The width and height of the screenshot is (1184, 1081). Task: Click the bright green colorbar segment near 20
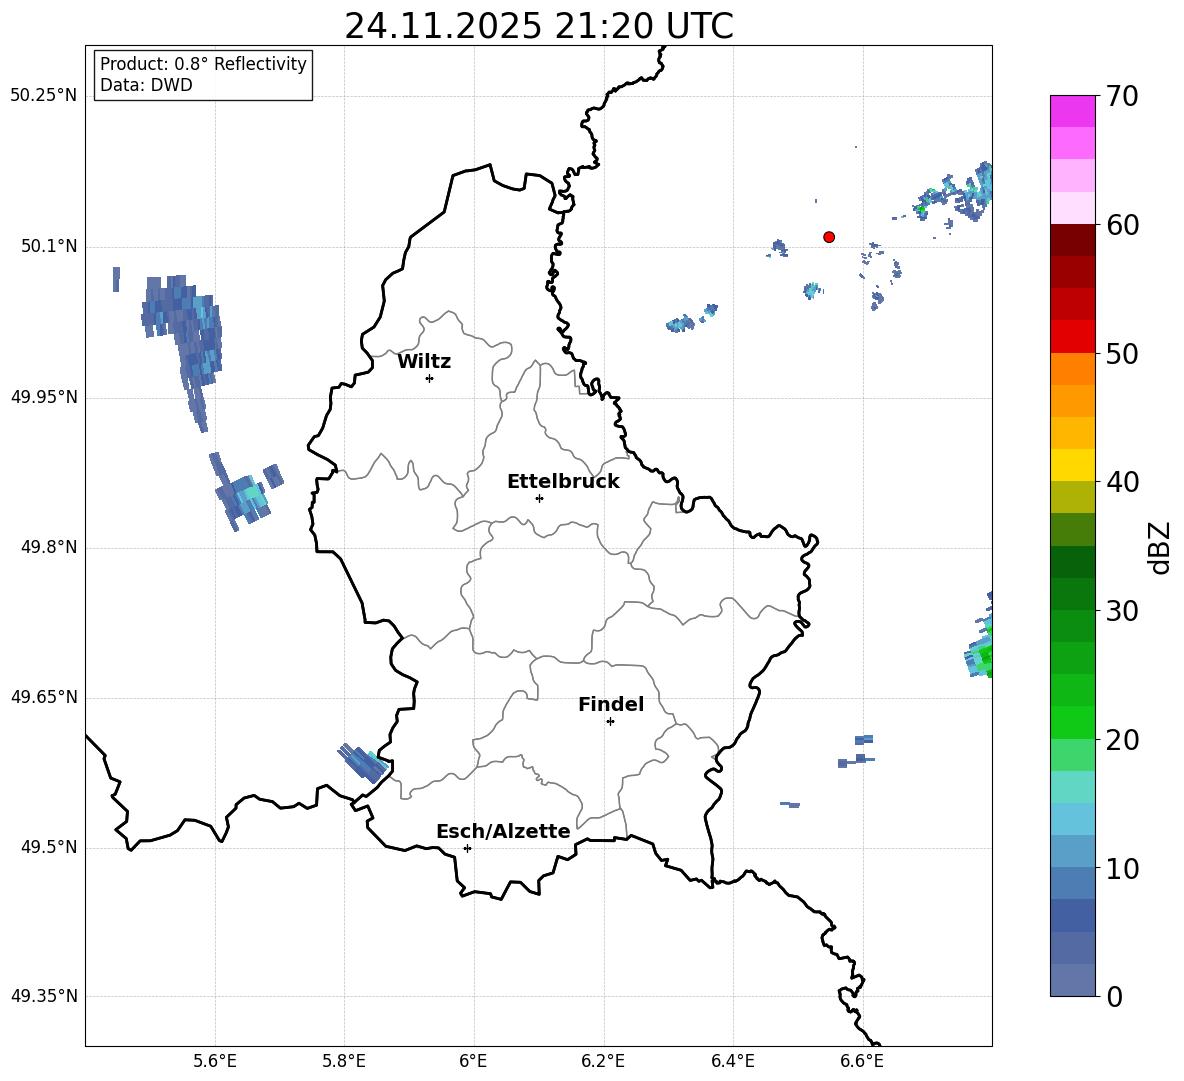click(1072, 722)
